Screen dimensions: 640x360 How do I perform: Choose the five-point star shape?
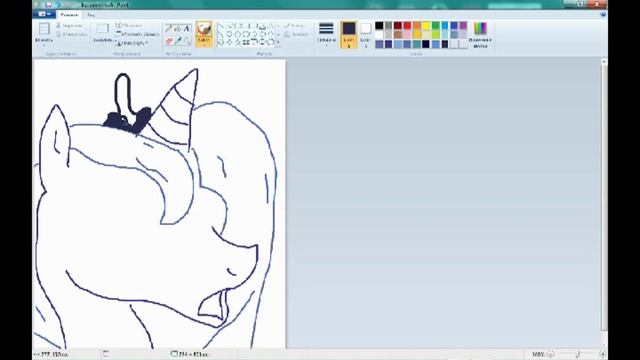[x=237, y=42]
